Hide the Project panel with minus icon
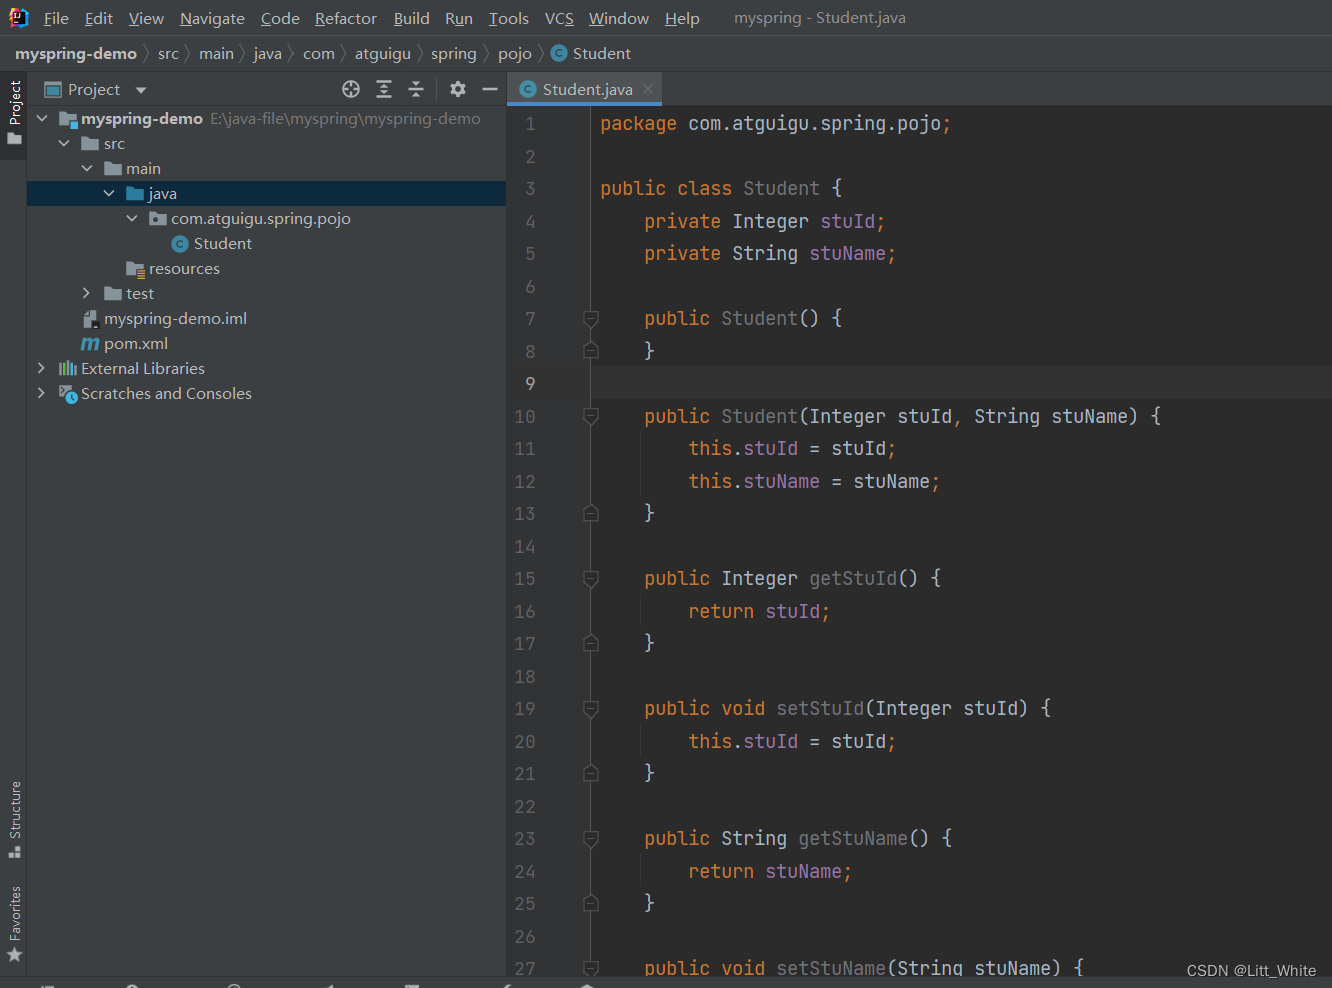 tap(489, 90)
